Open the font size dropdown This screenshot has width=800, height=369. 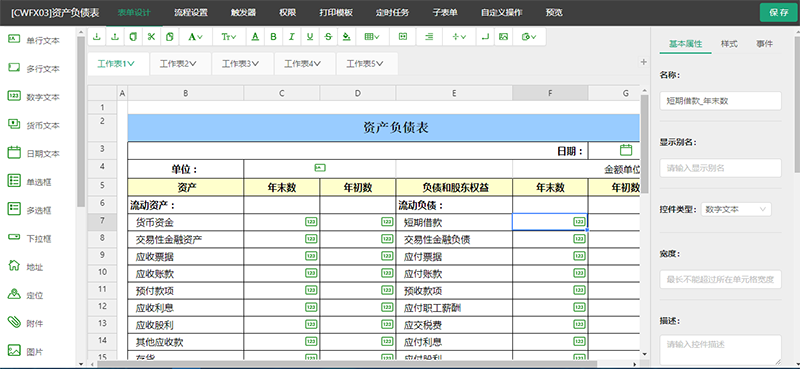pyautogui.click(x=229, y=37)
